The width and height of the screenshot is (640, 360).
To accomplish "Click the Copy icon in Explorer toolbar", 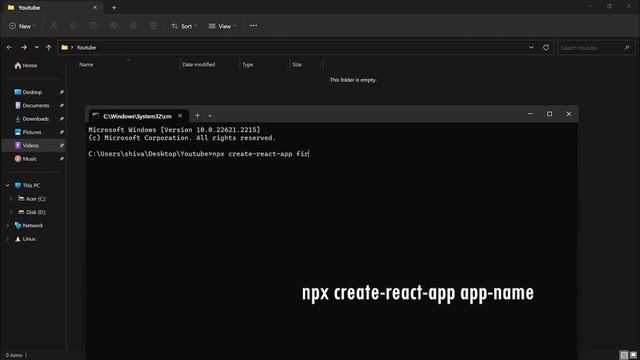I will (73, 26).
